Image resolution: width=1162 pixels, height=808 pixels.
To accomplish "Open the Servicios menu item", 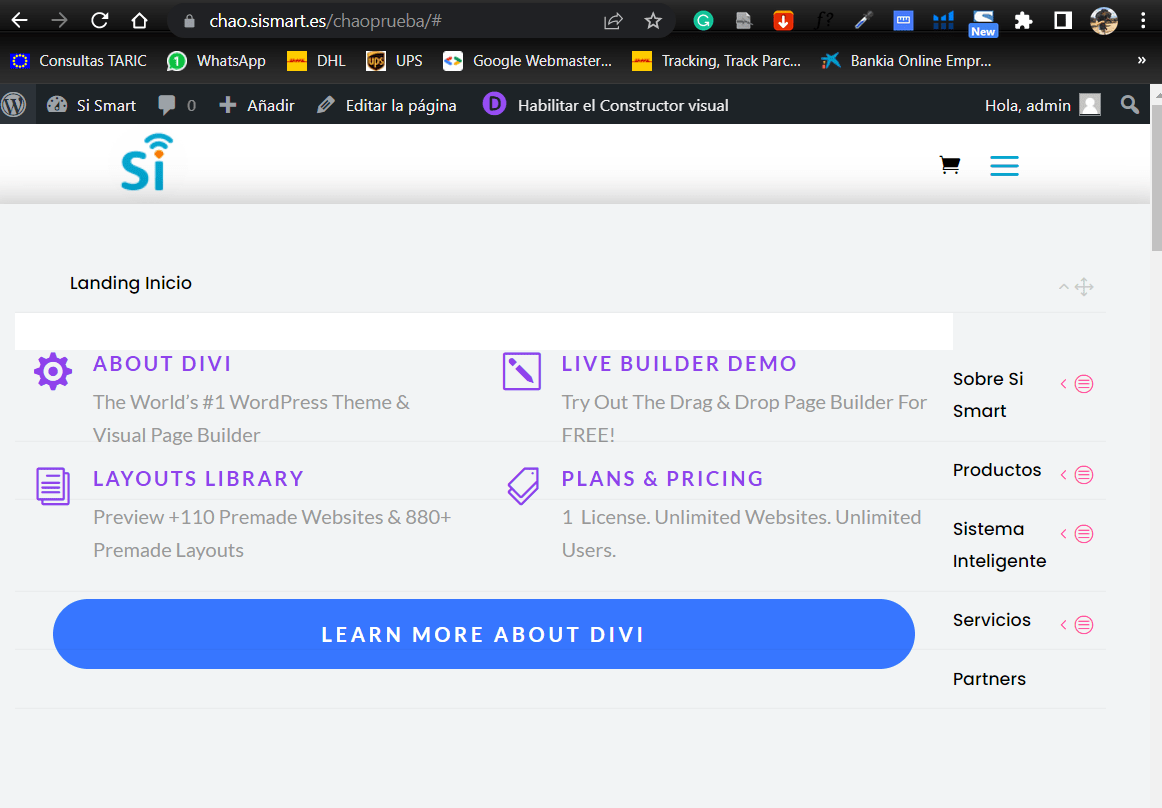I will pyautogui.click(x=992, y=620).
